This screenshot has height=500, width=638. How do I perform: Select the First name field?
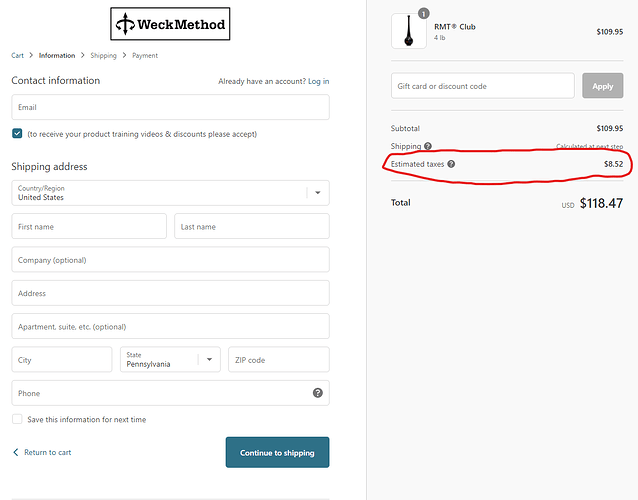click(x=89, y=227)
